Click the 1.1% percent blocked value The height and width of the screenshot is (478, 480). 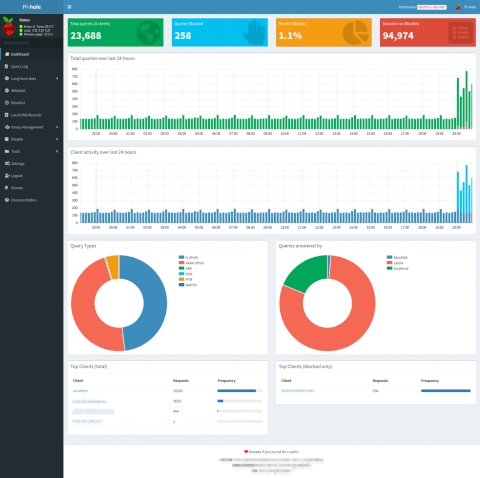pos(290,36)
